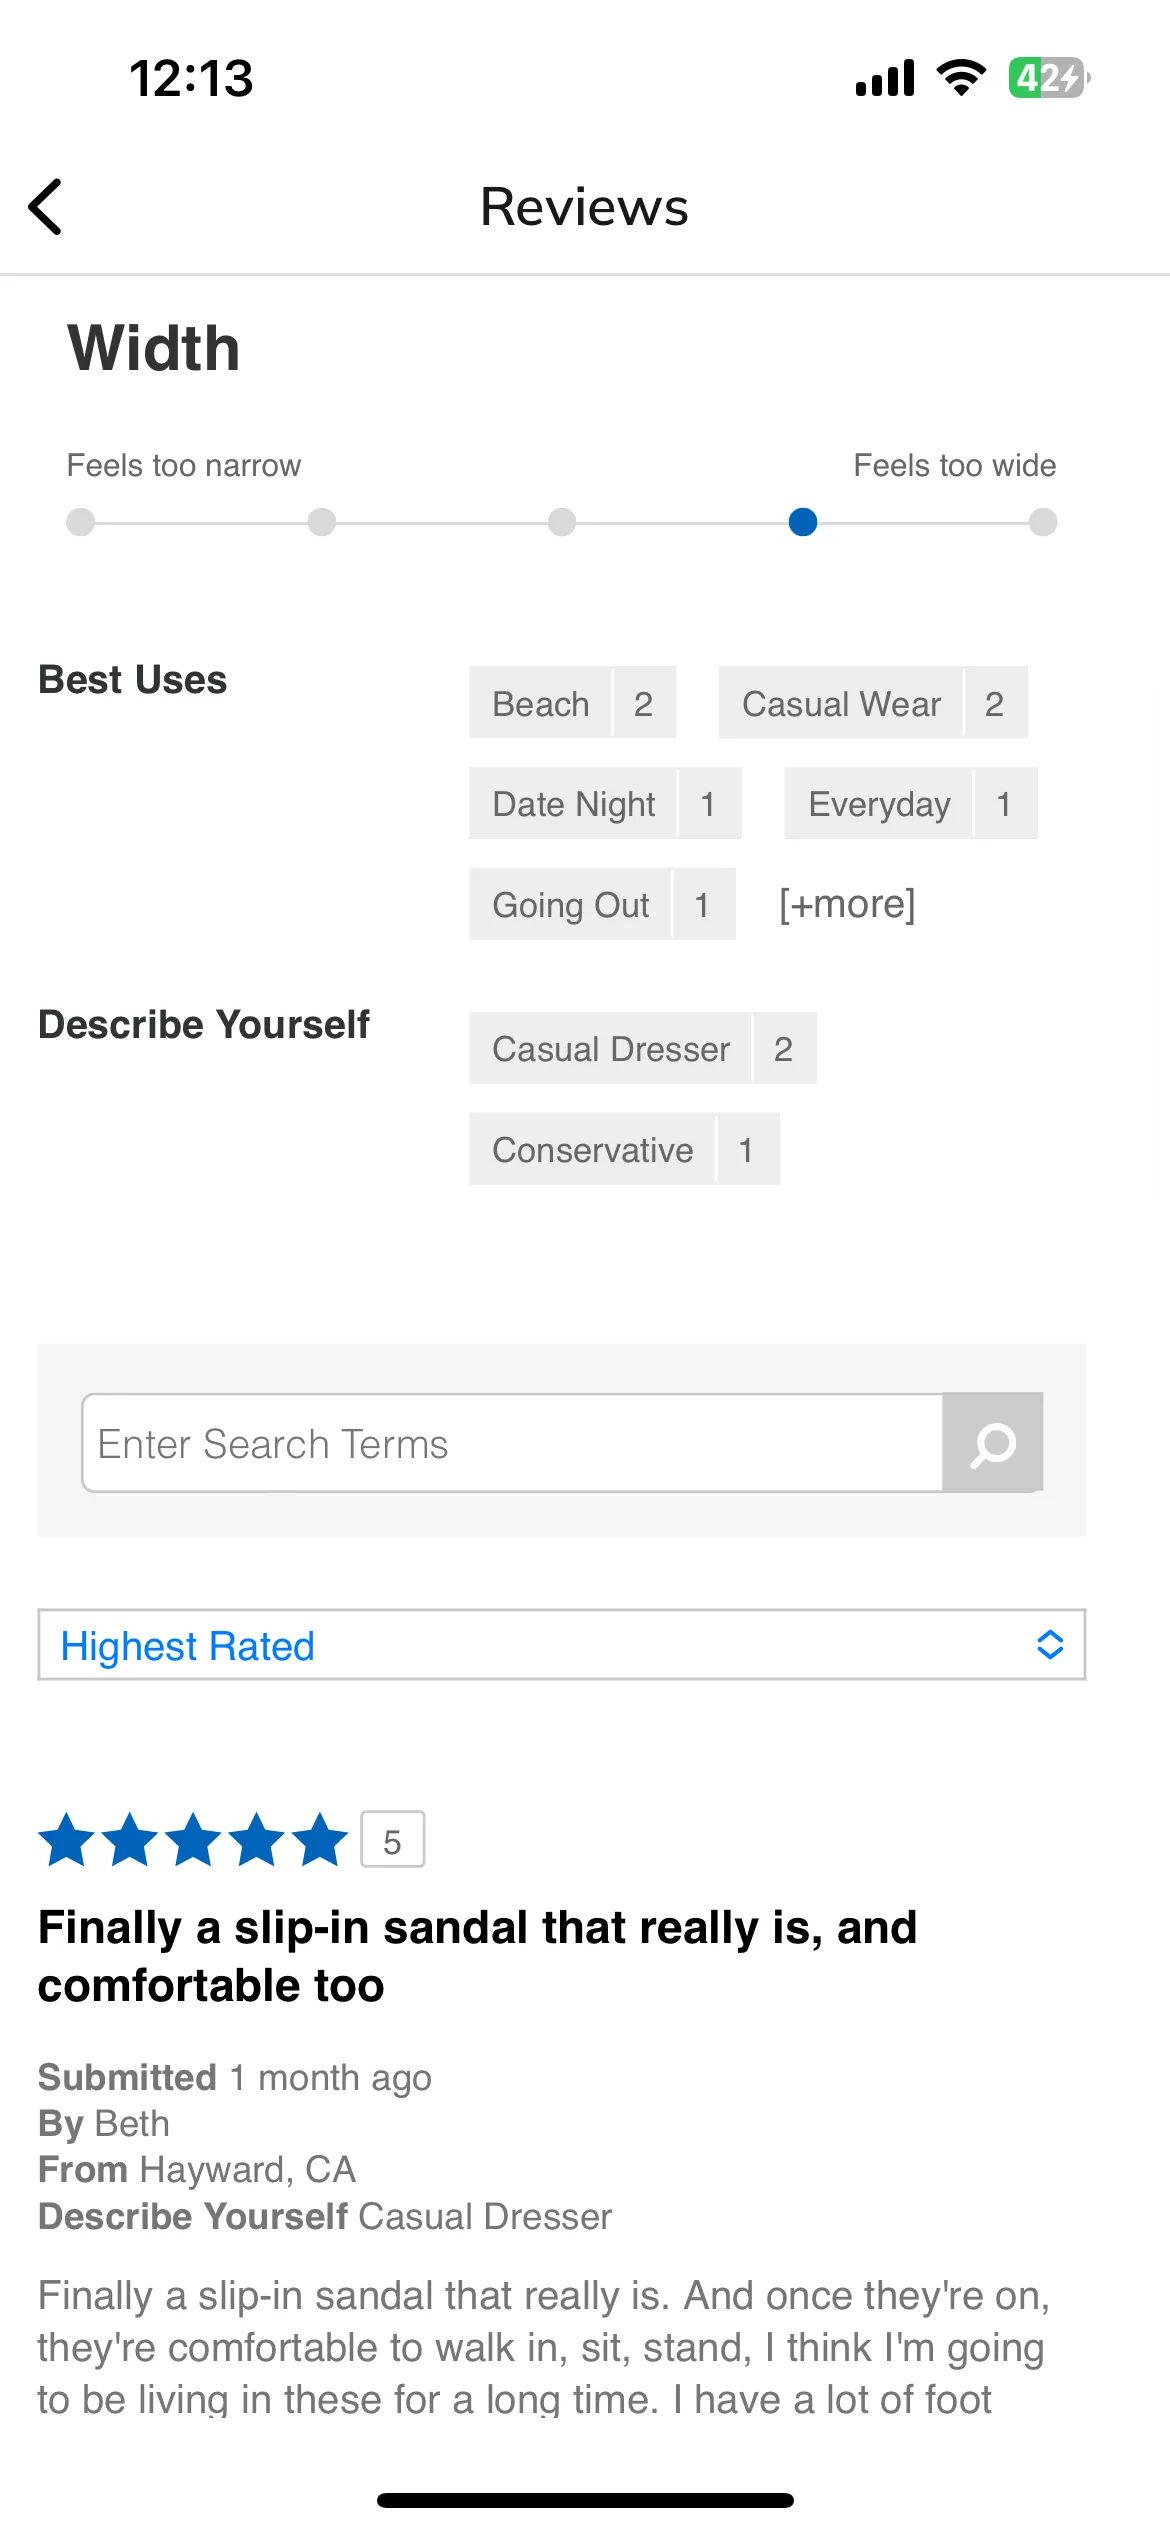The height and width of the screenshot is (2532, 1170).
Task: Click the first blue rating star
Action: [x=67, y=1839]
